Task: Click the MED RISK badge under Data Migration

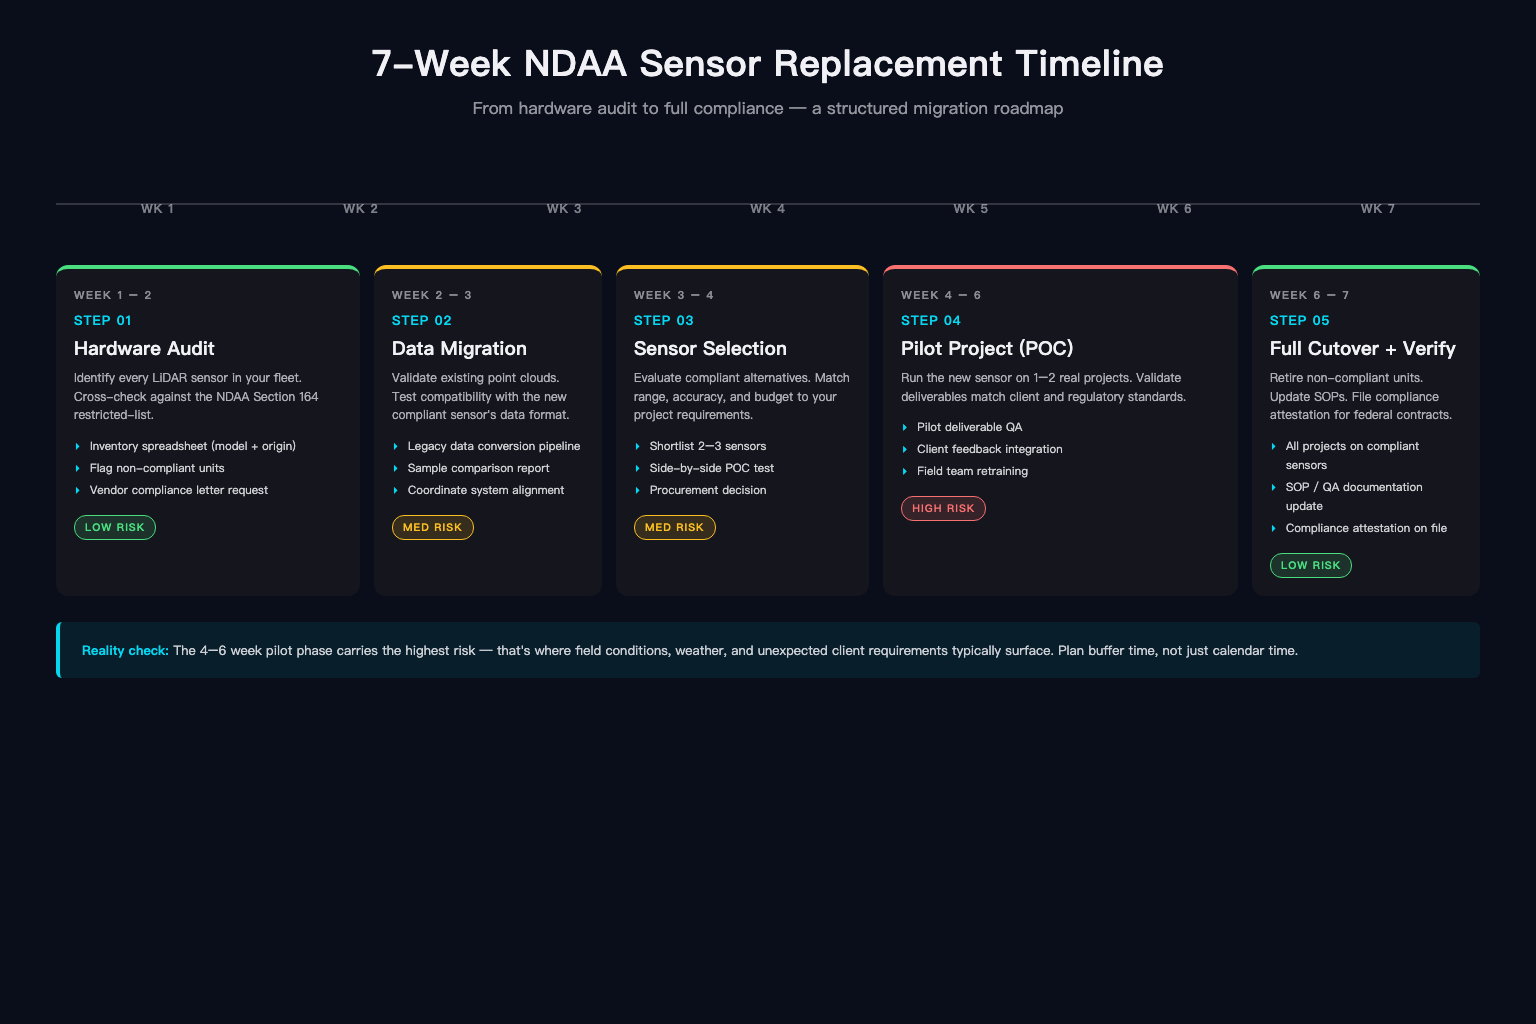Action: [x=433, y=527]
